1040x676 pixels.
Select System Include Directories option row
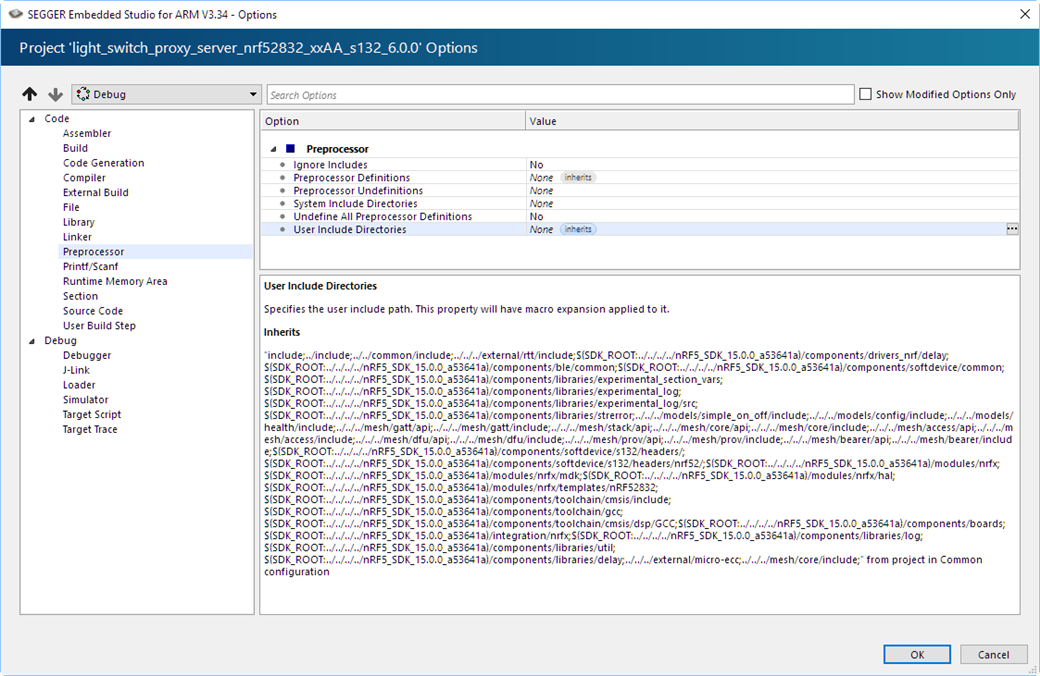639,204
